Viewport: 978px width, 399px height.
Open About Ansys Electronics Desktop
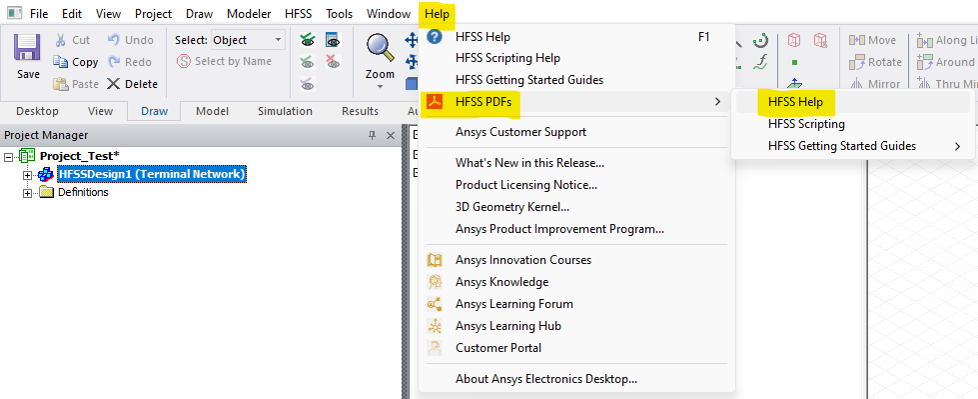[546, 378]
